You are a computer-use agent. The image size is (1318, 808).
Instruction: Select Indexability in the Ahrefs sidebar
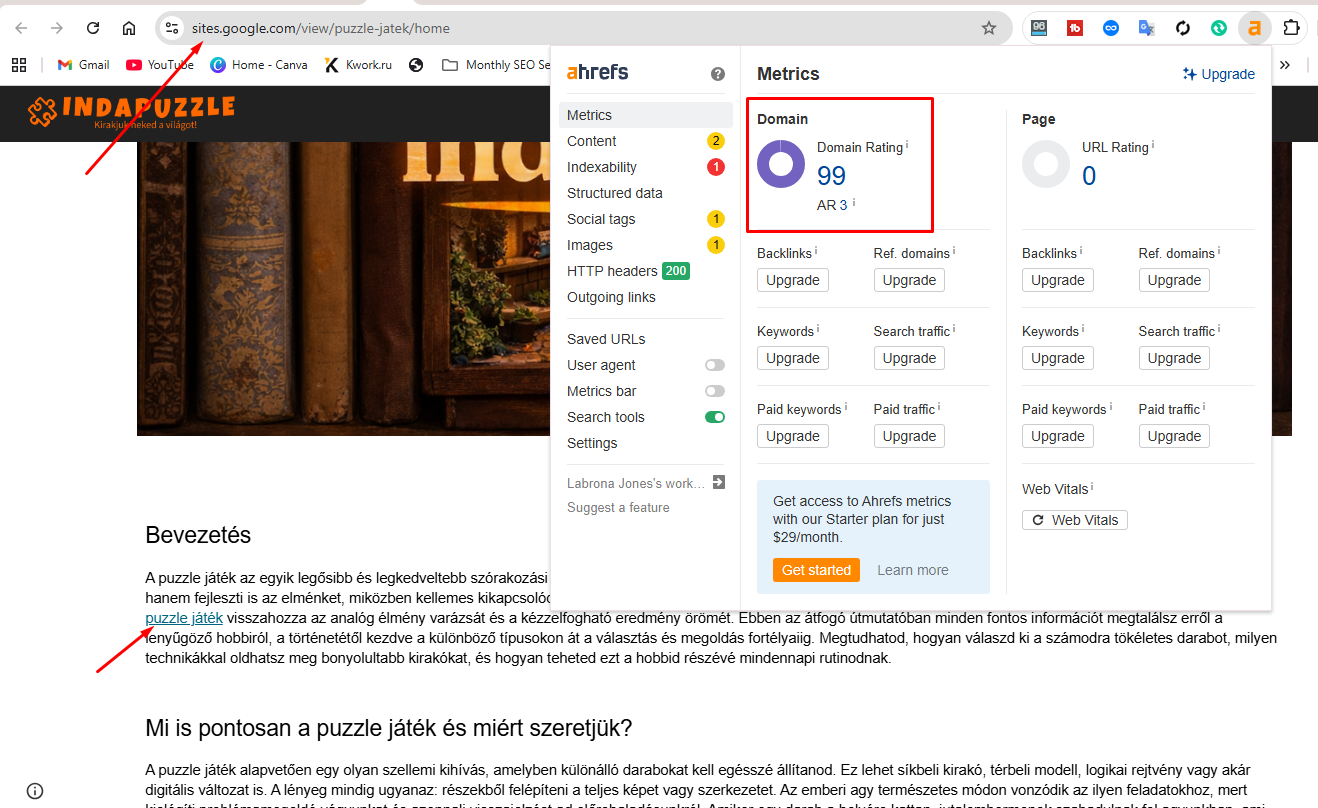coord(602,167)
